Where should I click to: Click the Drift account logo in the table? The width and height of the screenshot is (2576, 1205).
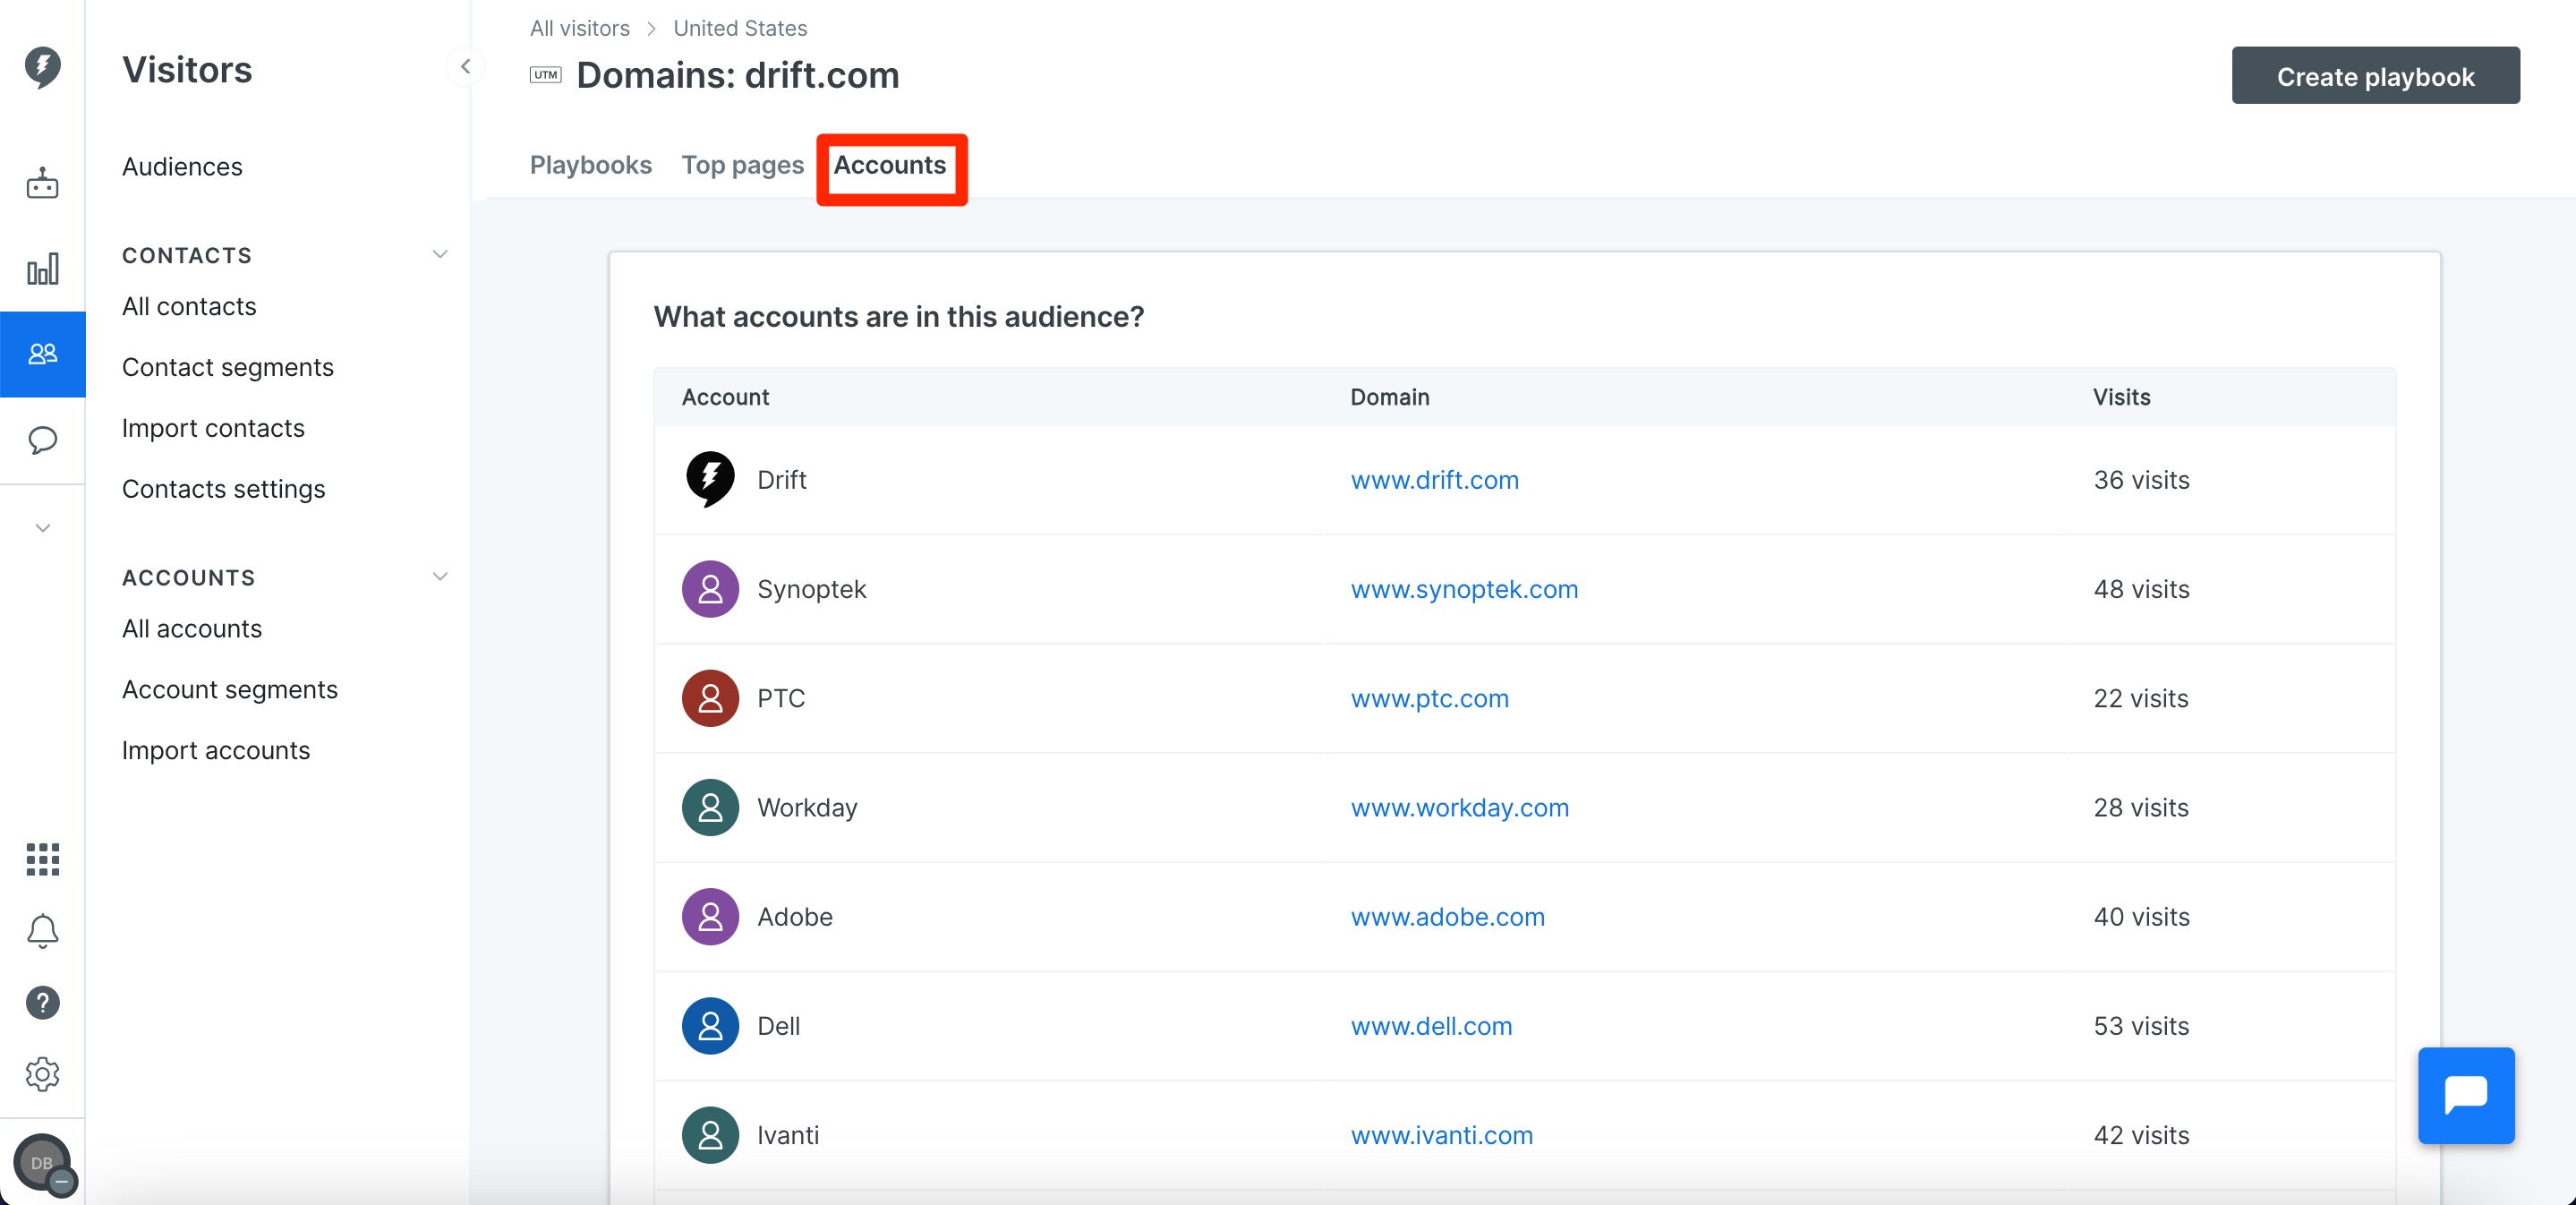click(x=710, y=479)
